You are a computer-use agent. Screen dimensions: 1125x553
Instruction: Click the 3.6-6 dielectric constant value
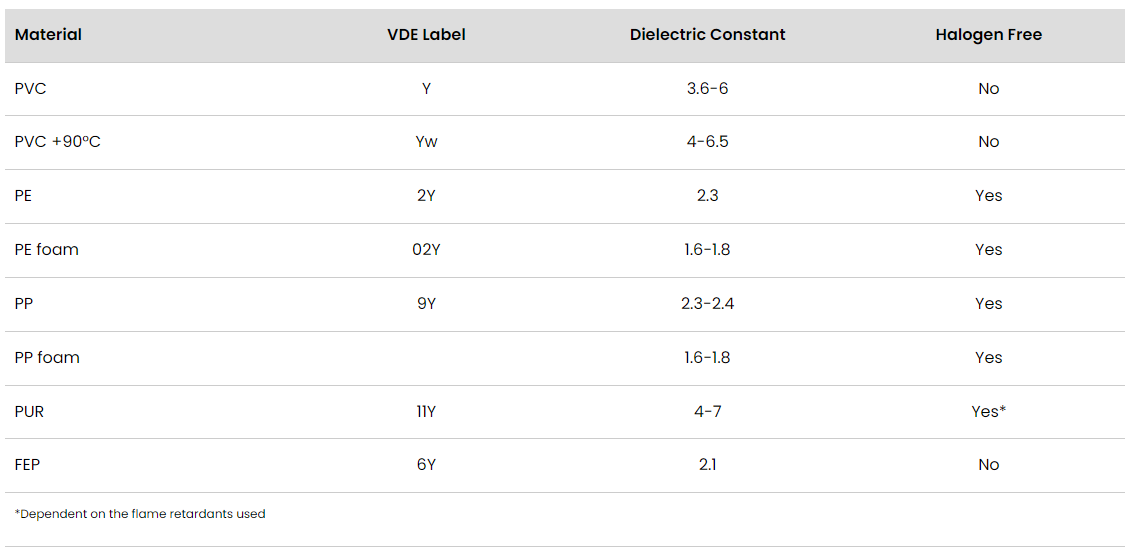(x=707, y=89)
